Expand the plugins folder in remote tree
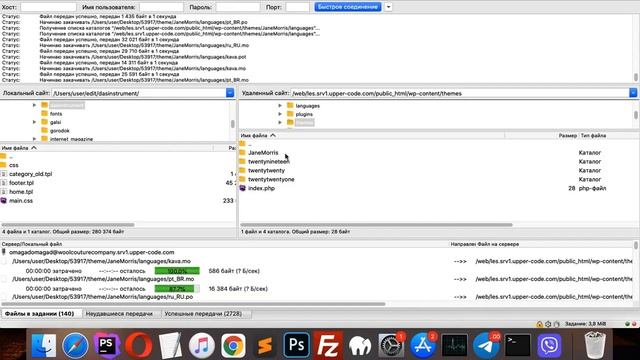 pyautogui.click(x=280, y=114)
